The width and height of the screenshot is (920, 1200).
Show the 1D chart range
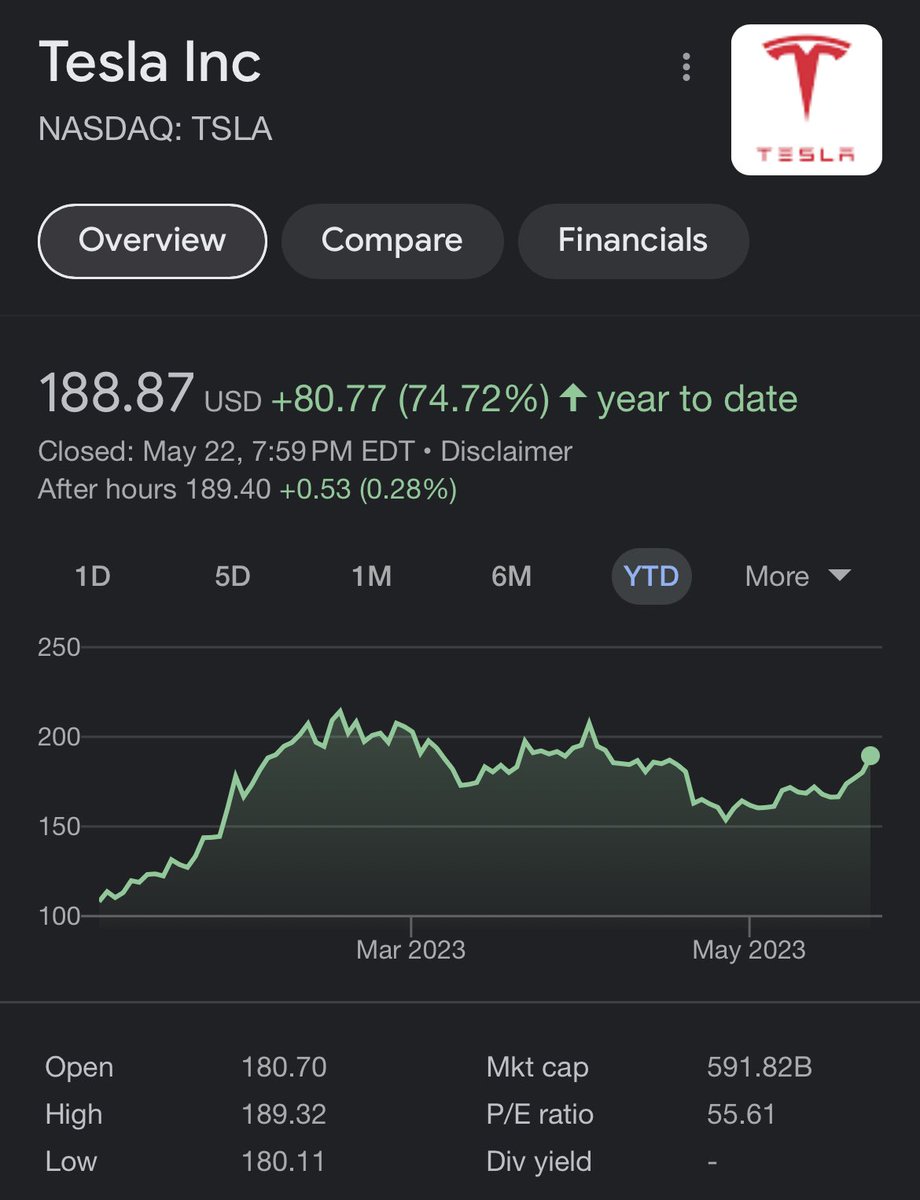pyautogui.click(x=93, y=577)
